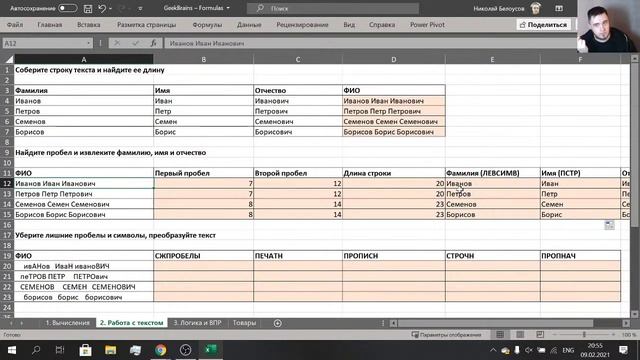
Task: Select cell Фамилия (ЛЕВСИМВ) header
Action: (x=492, y=173)
